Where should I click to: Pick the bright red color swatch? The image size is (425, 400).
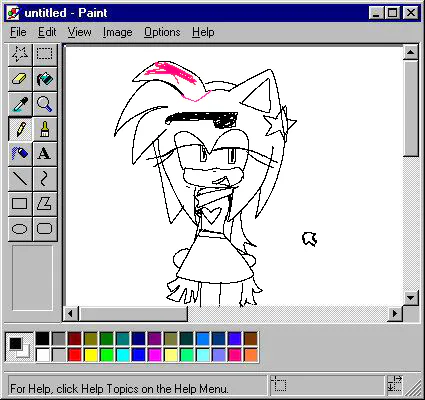pyautogui.click(x=75, y=355)
